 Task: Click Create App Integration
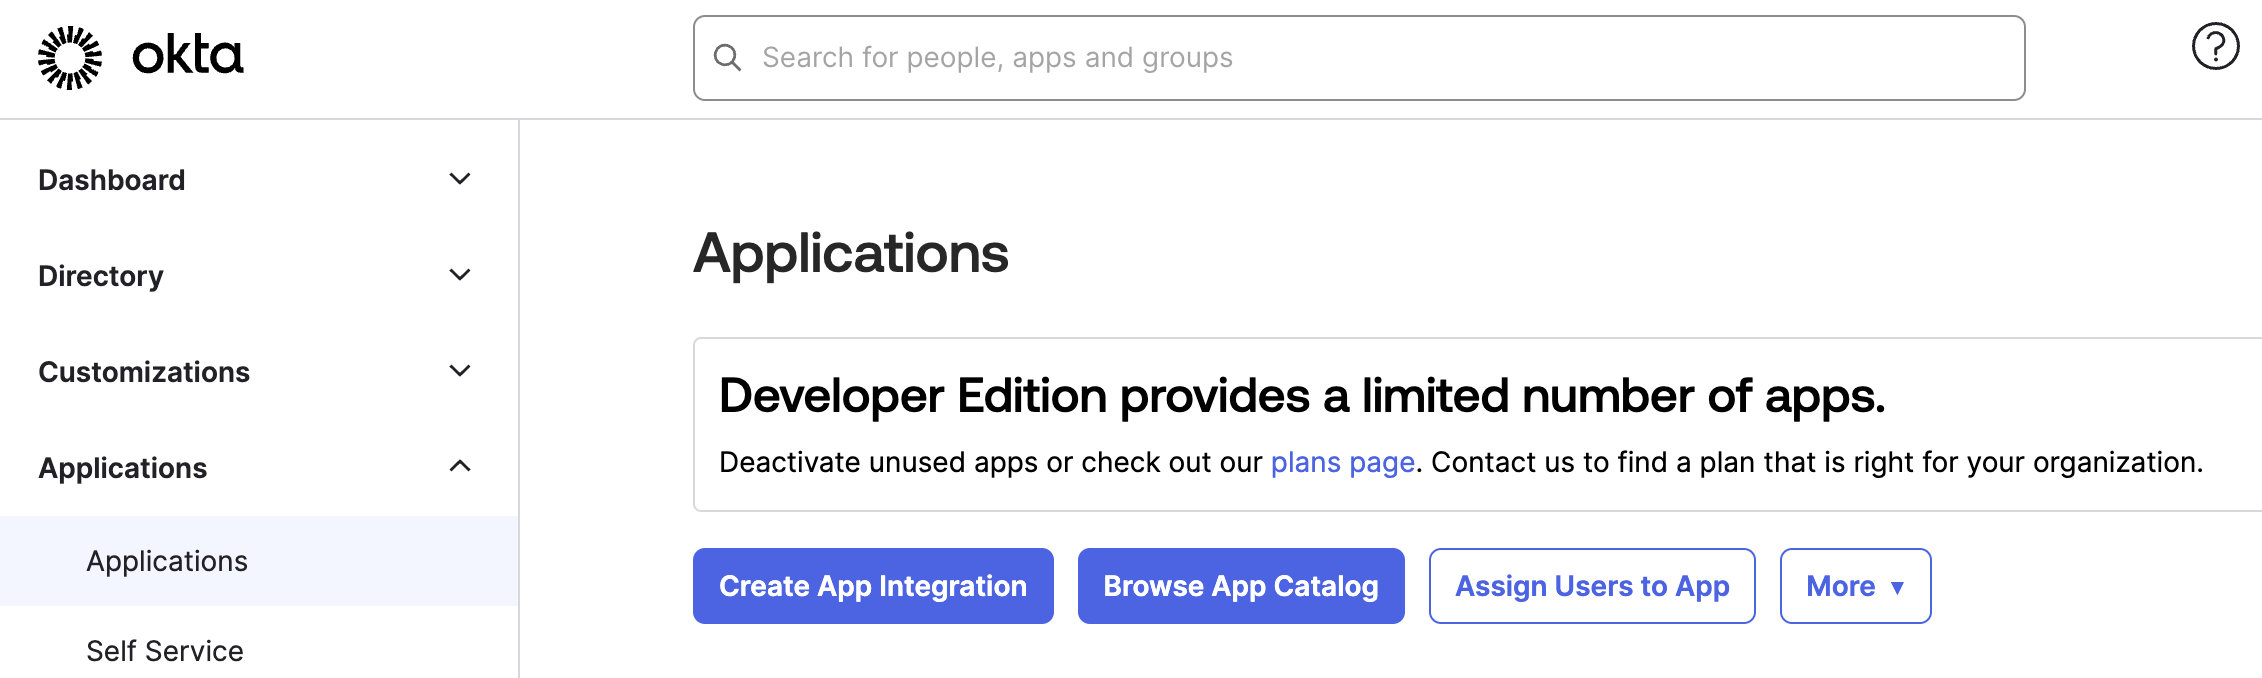[x=872, y=586]
